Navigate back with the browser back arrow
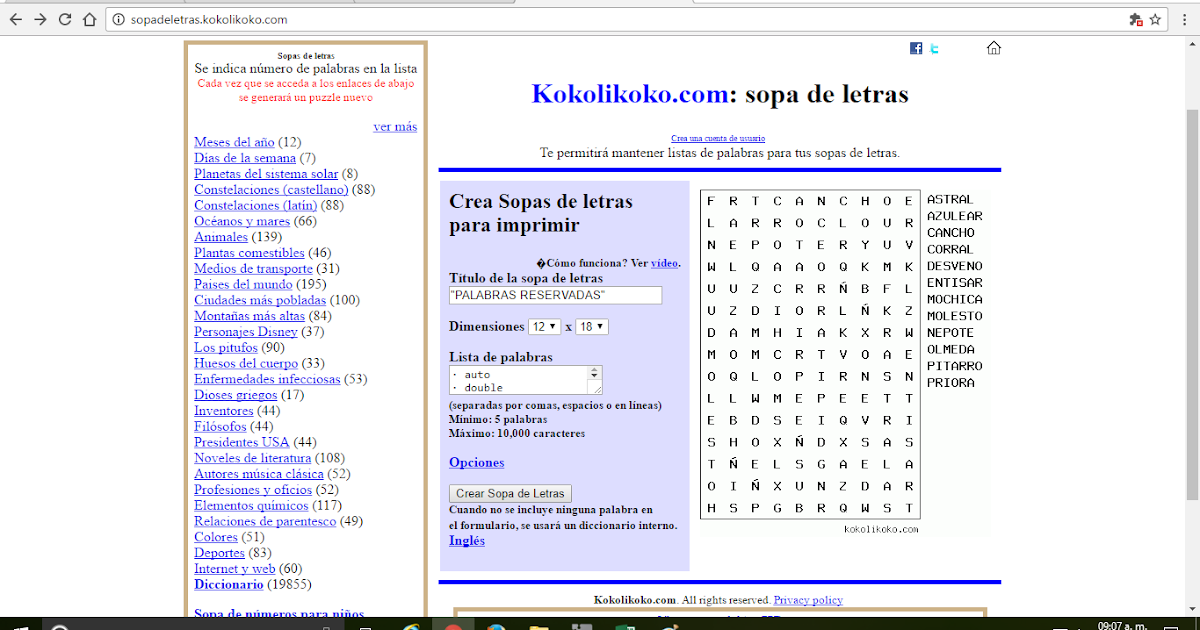The image size is (1200, 630). click(x=15, y=18)
